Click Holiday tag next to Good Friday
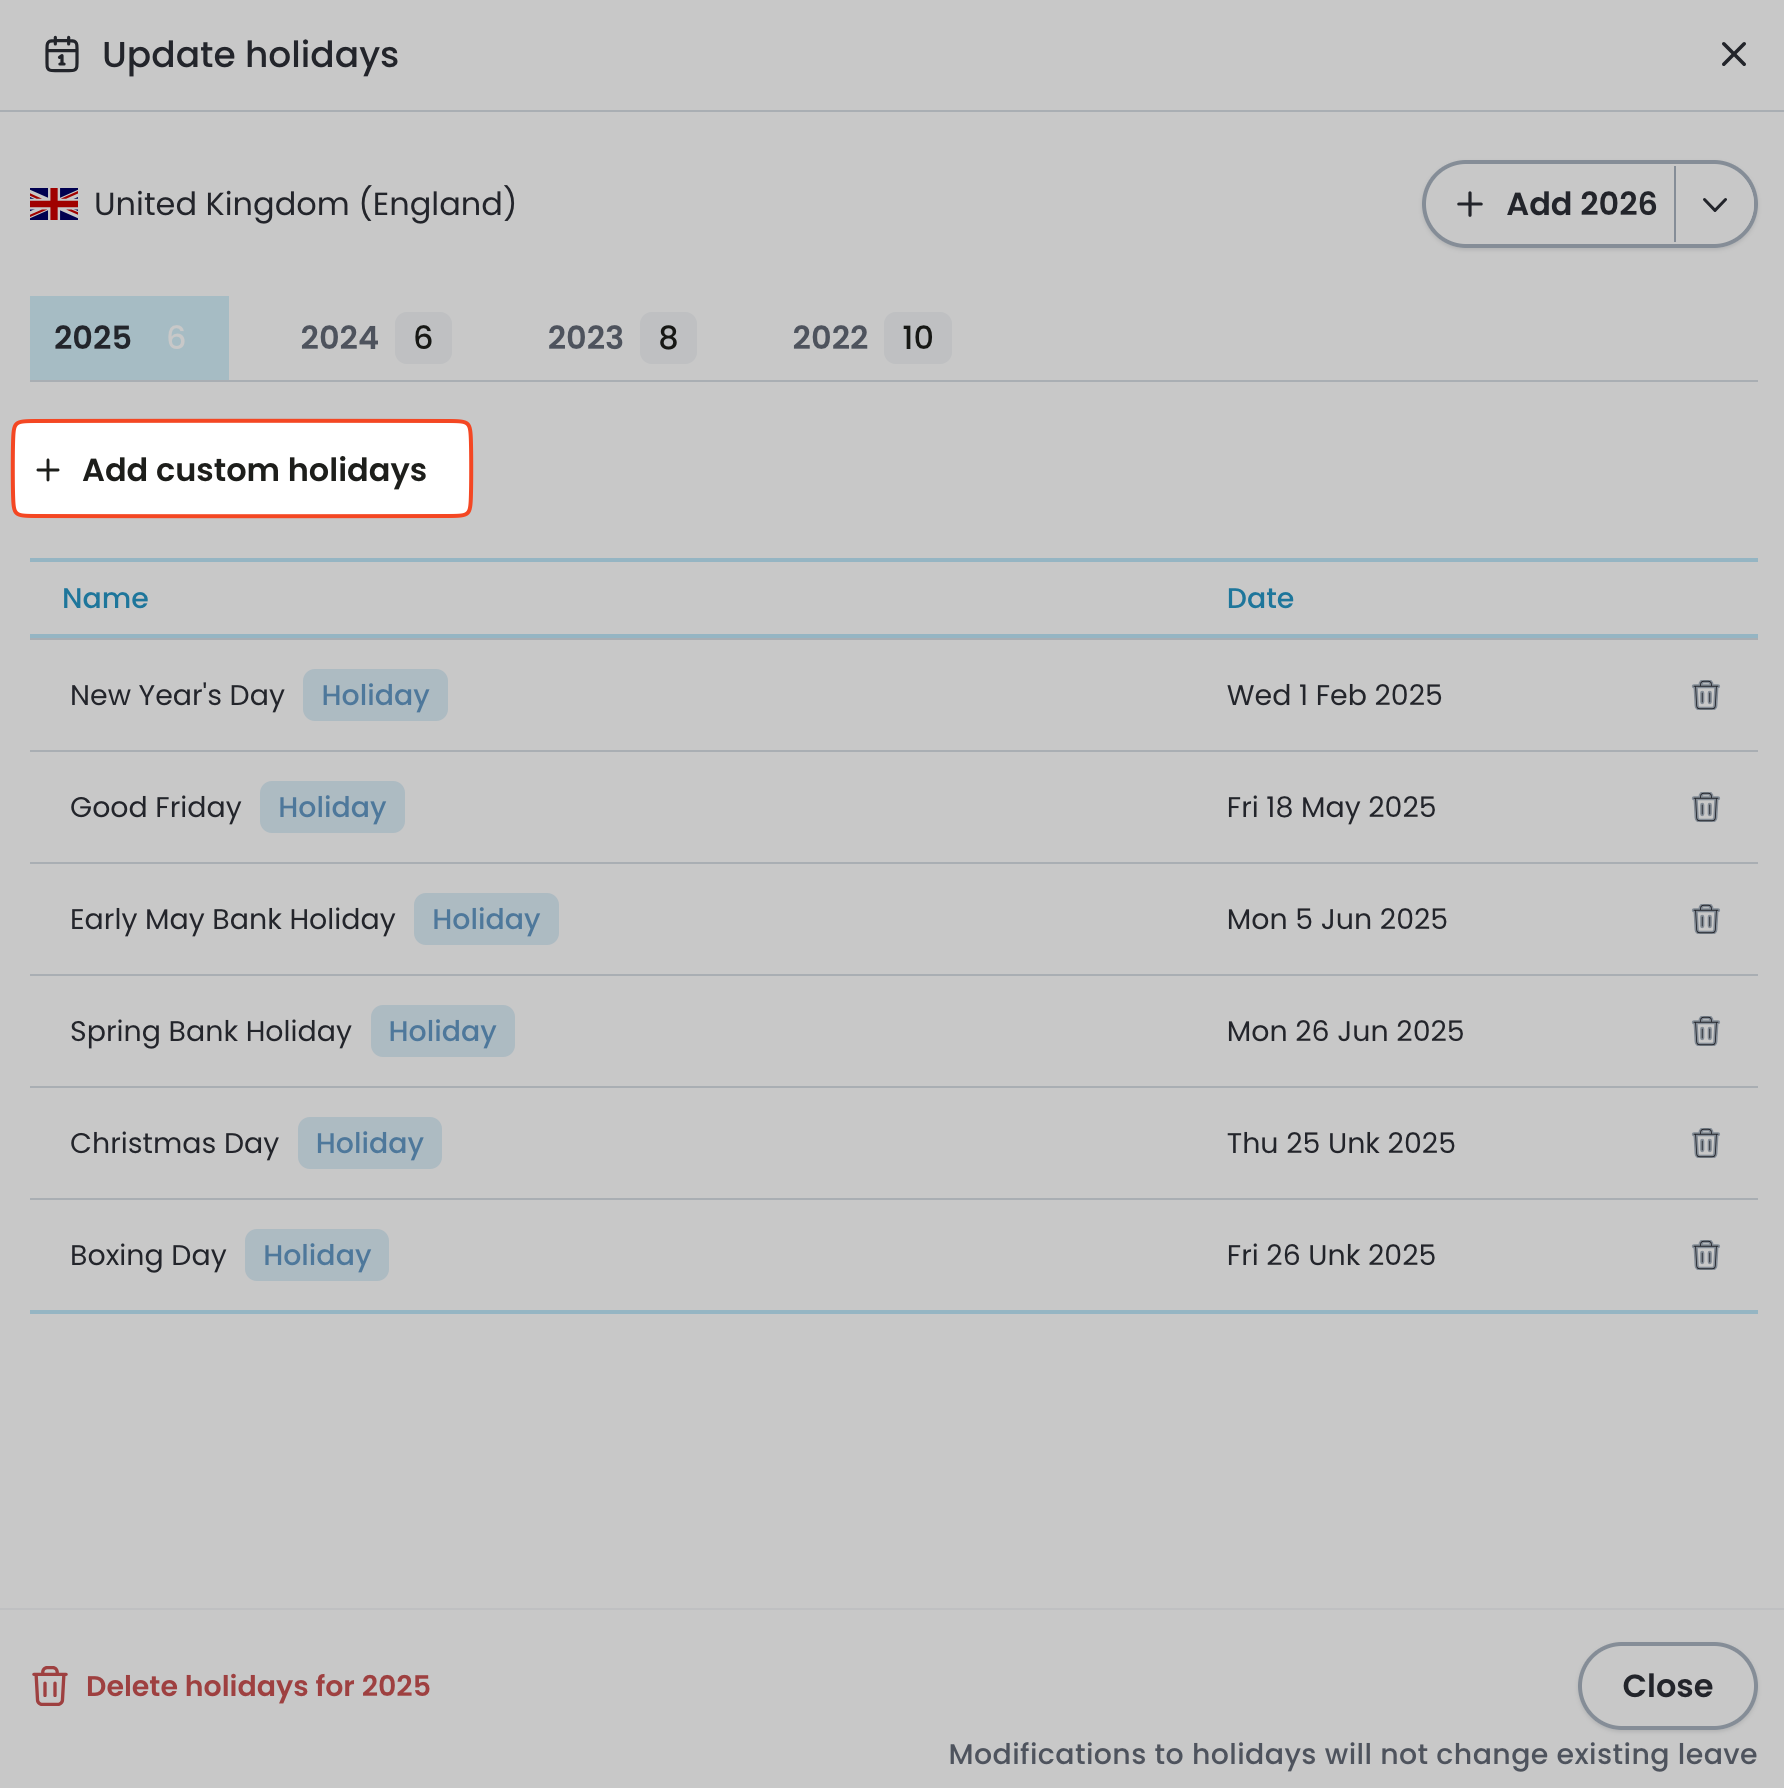The width and height of the screenshot is (1784, 1788). point(332,807)
